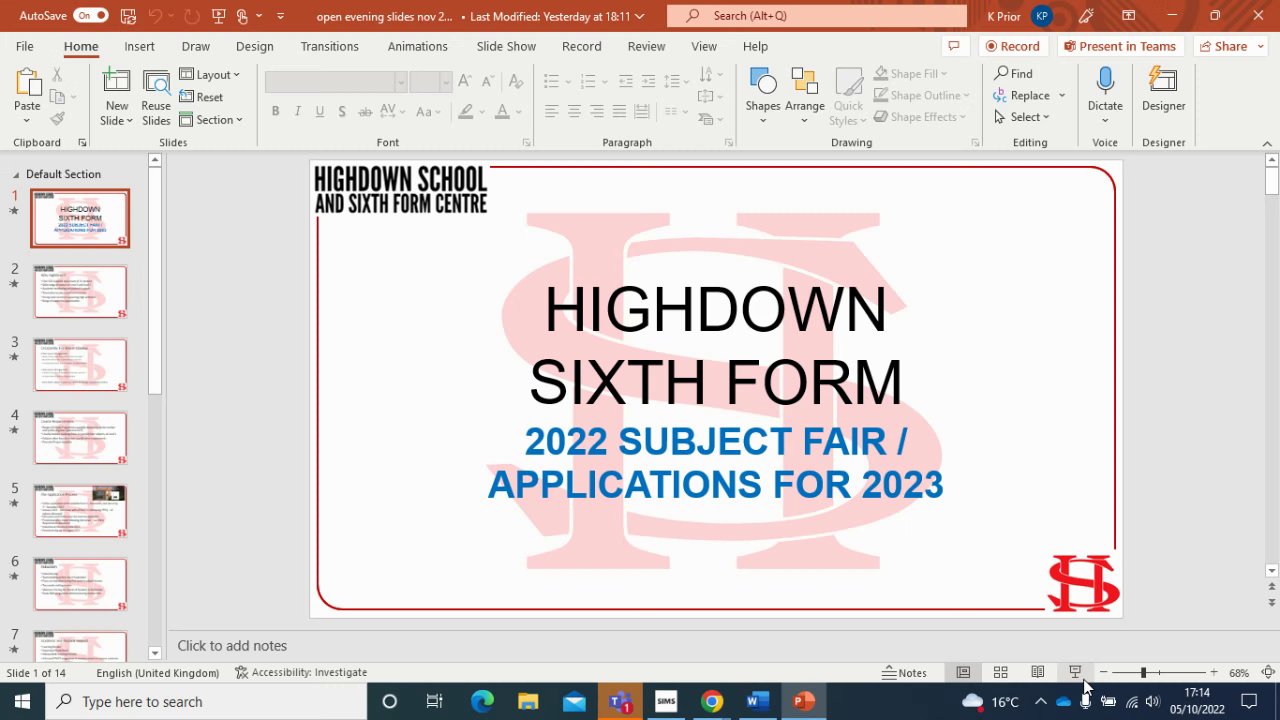Click the Record button
This screenshot has height=720, width=1280.
pyautogui.click(x=1012, y=46)
